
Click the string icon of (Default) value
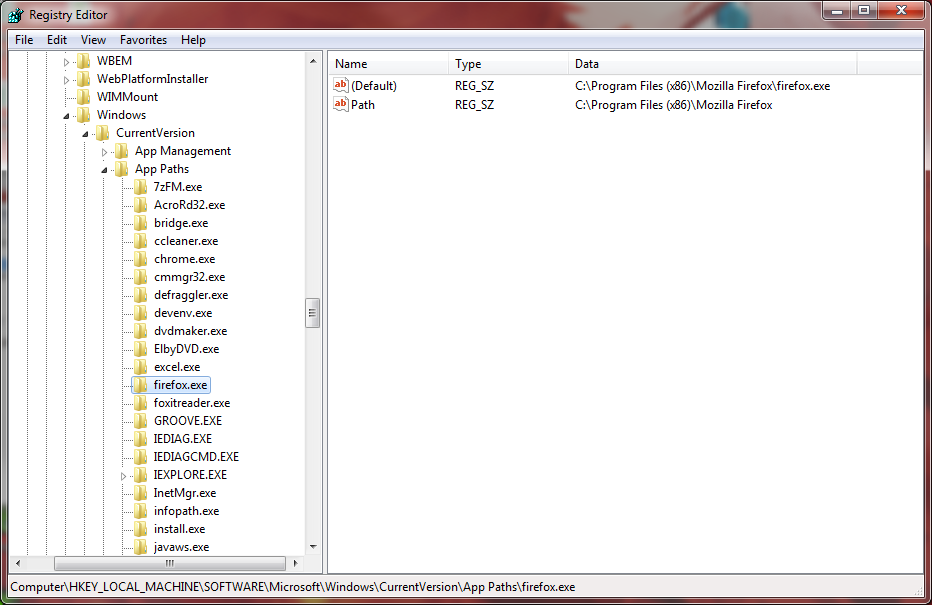tap(341, 86)
